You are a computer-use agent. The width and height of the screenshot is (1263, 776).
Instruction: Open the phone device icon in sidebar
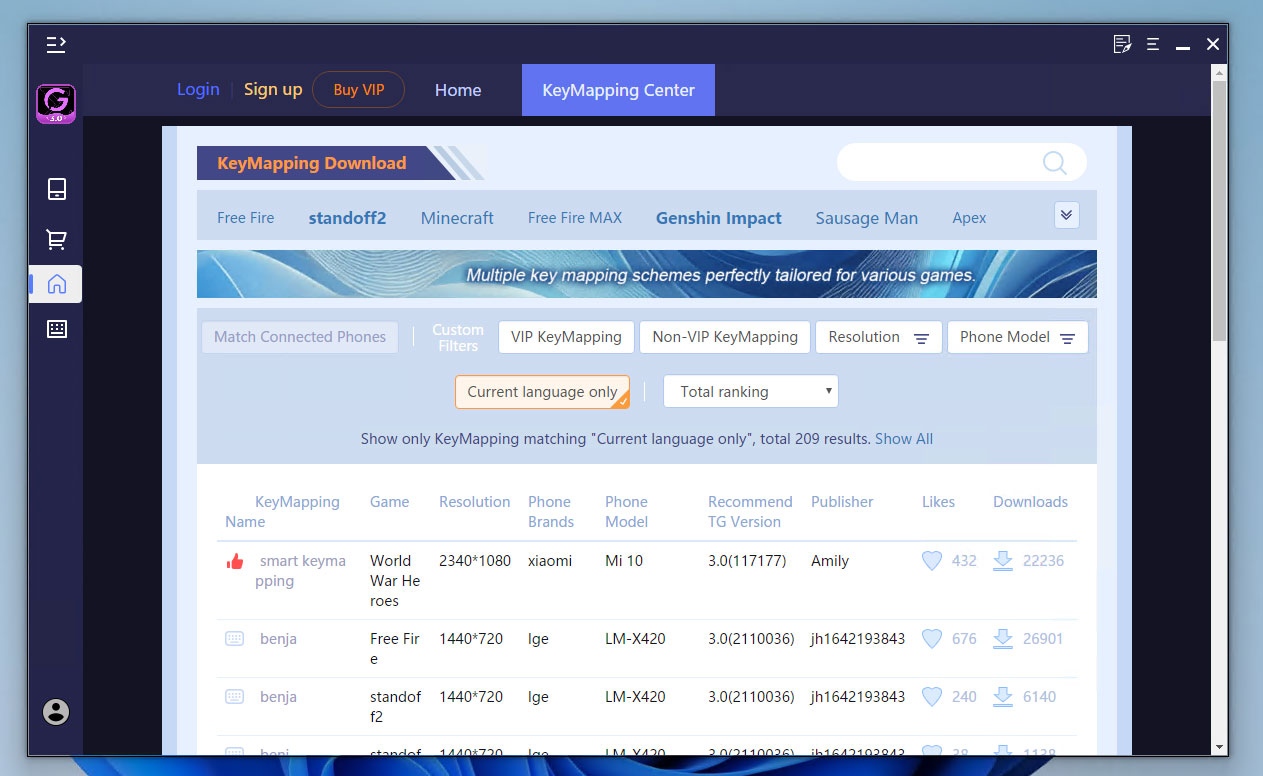[57, 189]
